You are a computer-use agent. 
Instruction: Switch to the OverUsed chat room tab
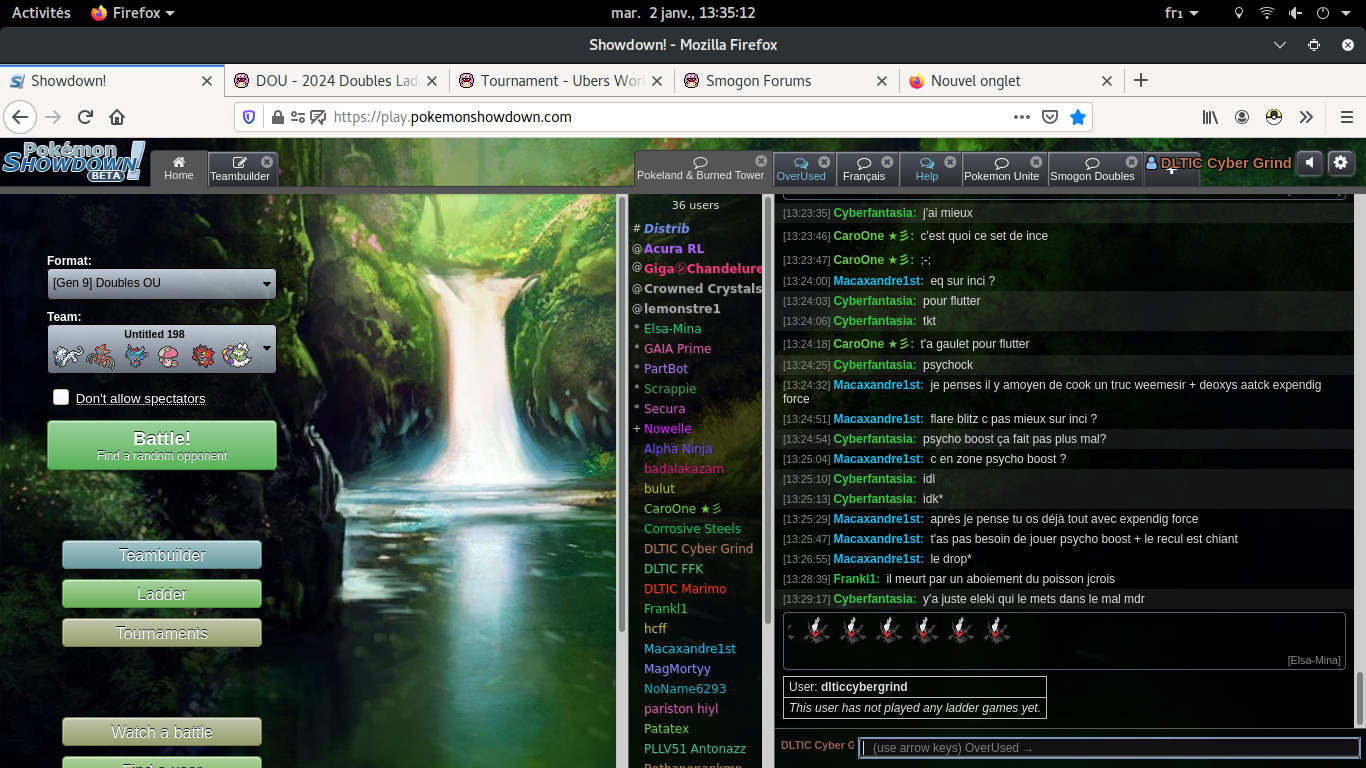(x=801, y=168)
